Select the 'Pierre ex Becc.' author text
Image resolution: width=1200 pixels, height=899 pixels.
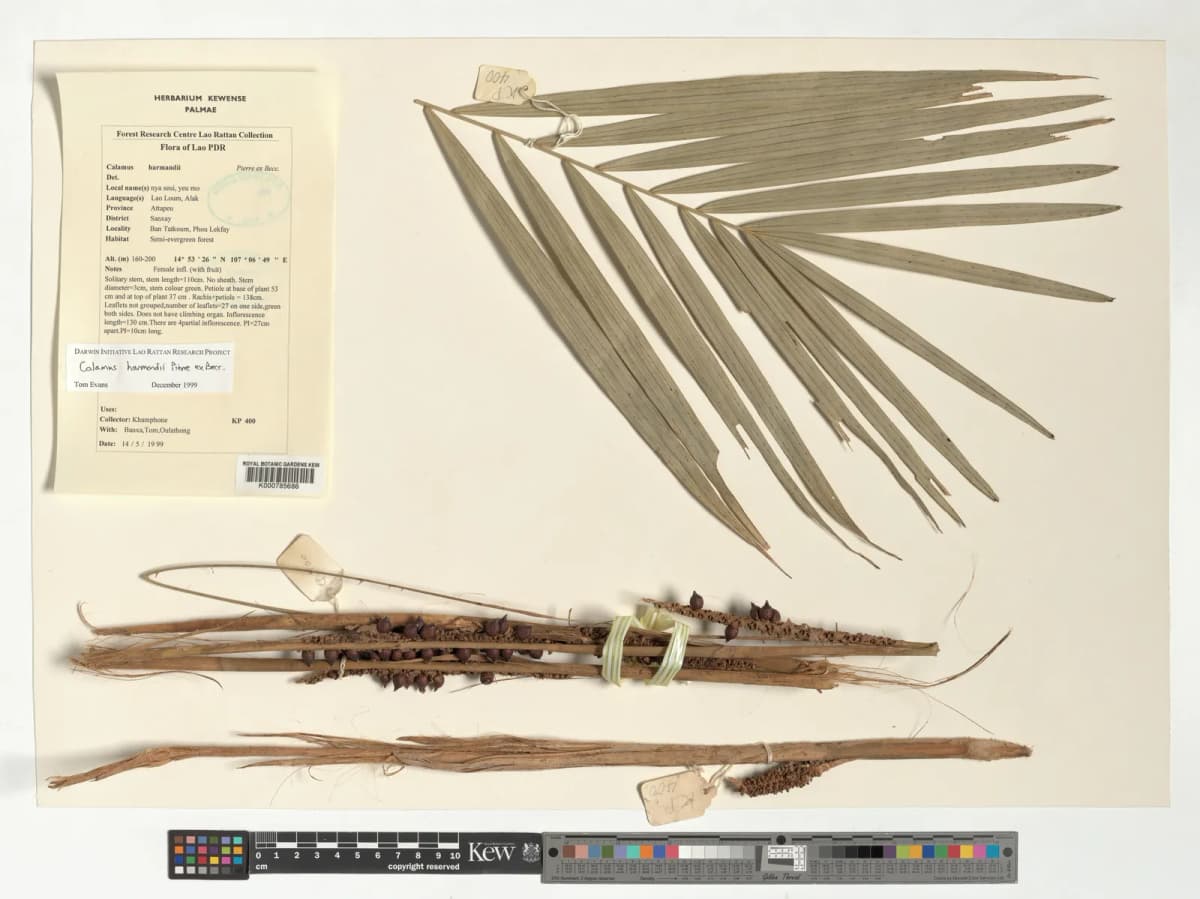(x=257, y=168)
